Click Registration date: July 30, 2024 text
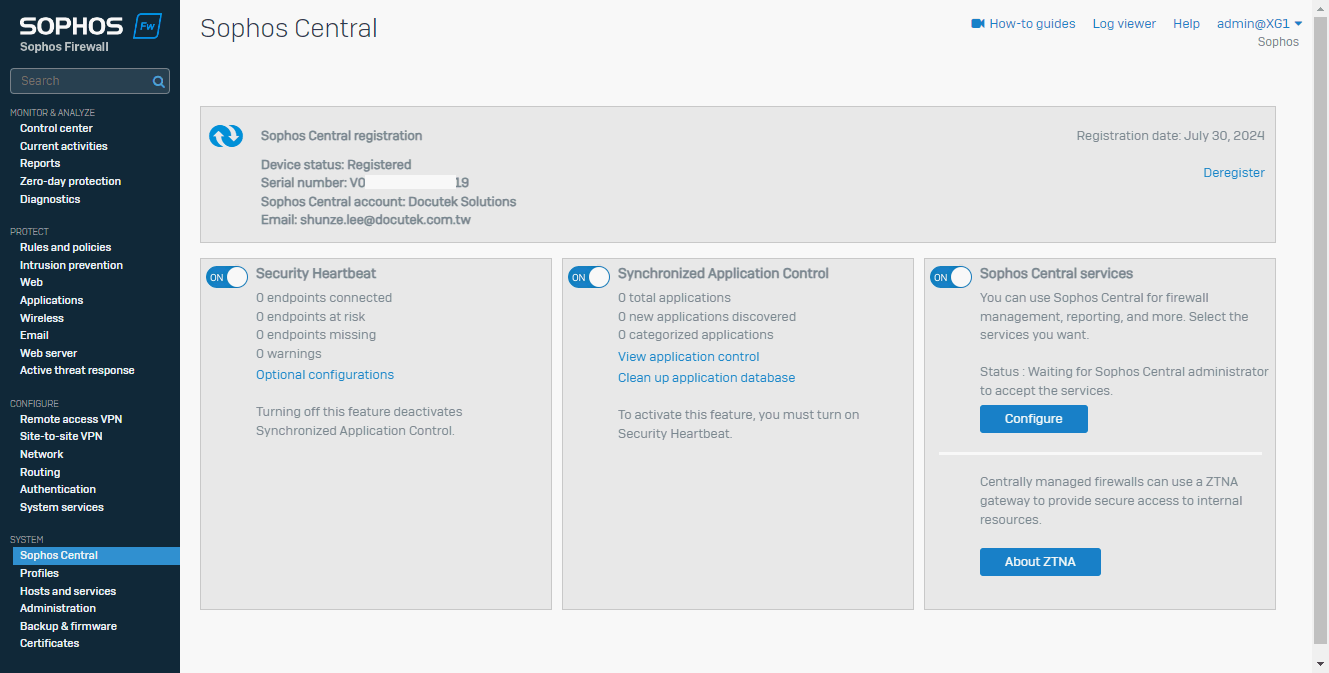Screen dimensions: 1329x673 coord(1171,136)
